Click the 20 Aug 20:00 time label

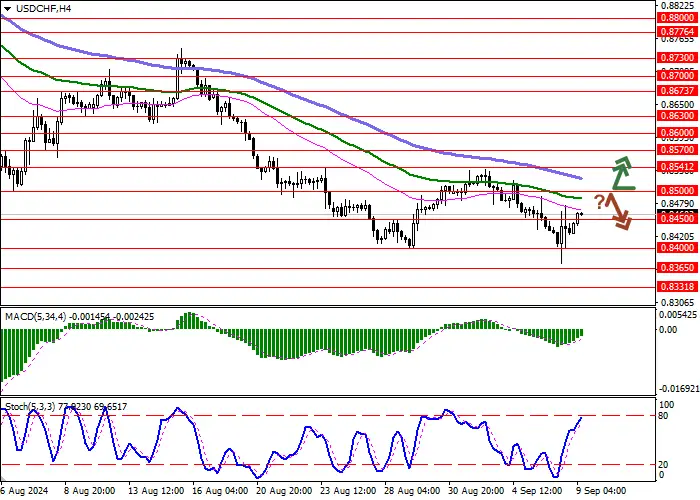(284, 491)
